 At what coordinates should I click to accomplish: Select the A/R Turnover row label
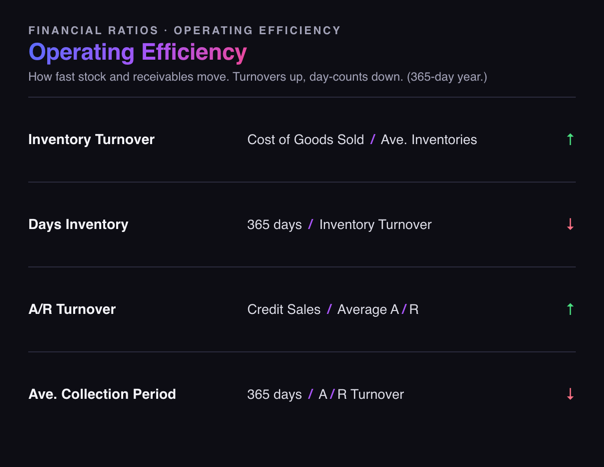[72, 309]
